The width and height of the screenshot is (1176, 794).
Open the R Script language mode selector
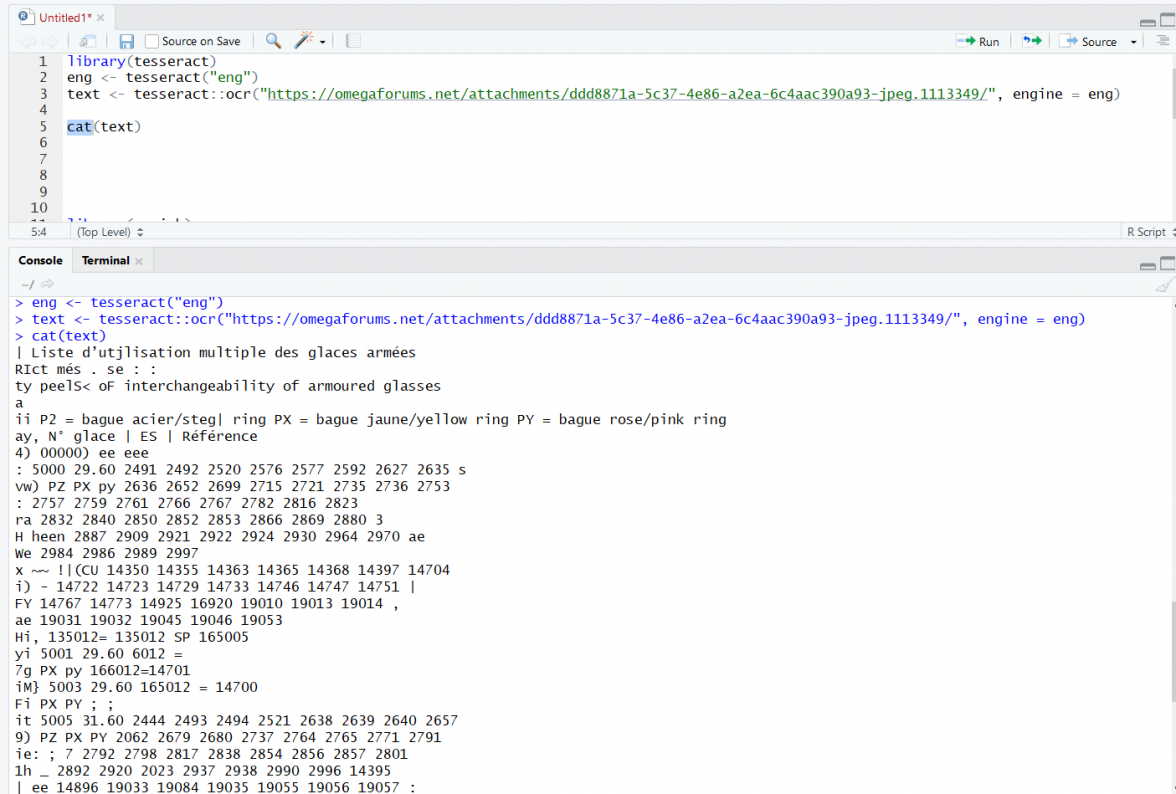1148,231
